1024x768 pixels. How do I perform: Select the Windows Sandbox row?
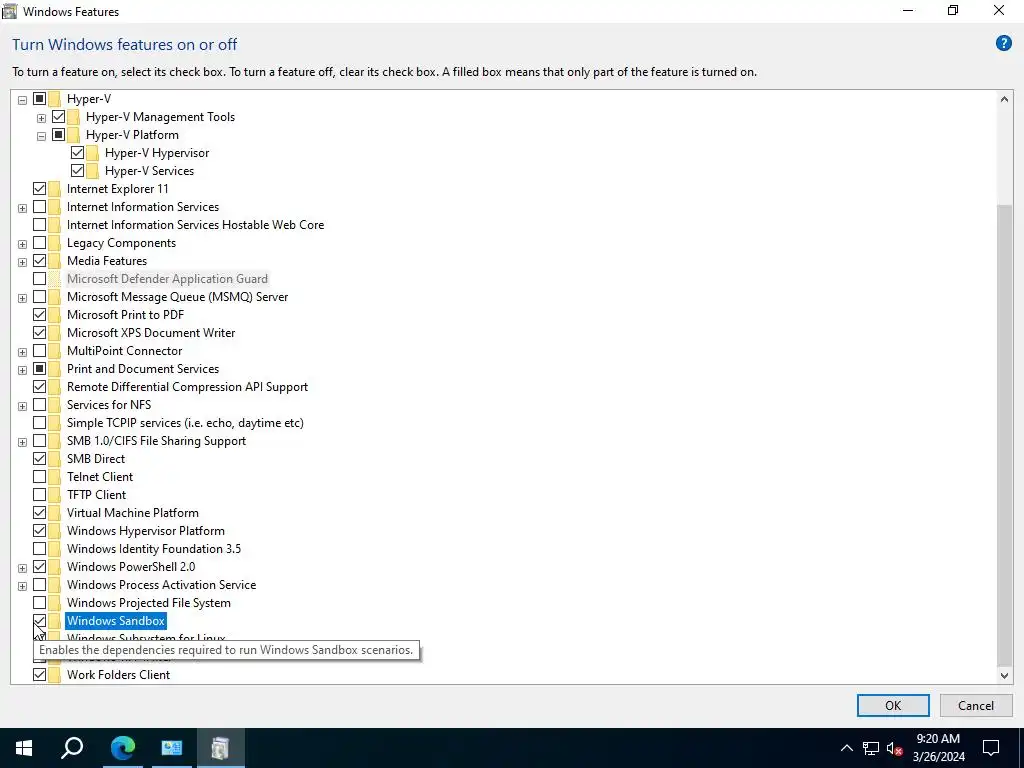coord(116,621)
